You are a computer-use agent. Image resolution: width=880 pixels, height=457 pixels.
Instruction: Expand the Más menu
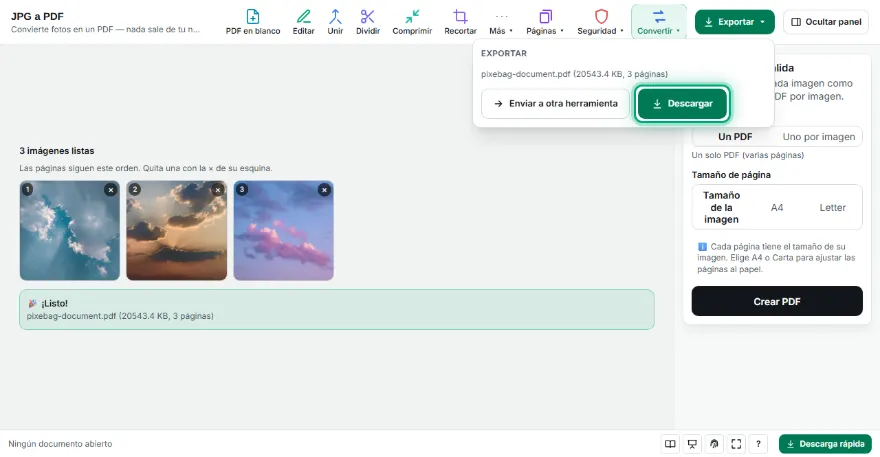click(501, 22)
